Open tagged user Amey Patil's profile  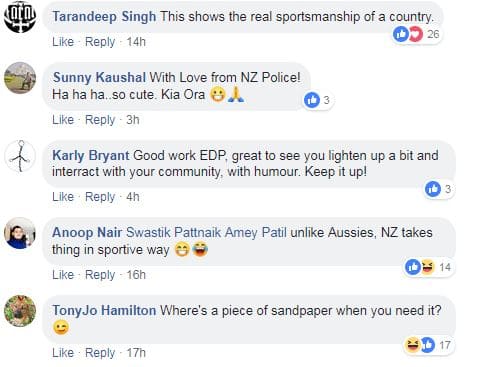tap(256, 233)
